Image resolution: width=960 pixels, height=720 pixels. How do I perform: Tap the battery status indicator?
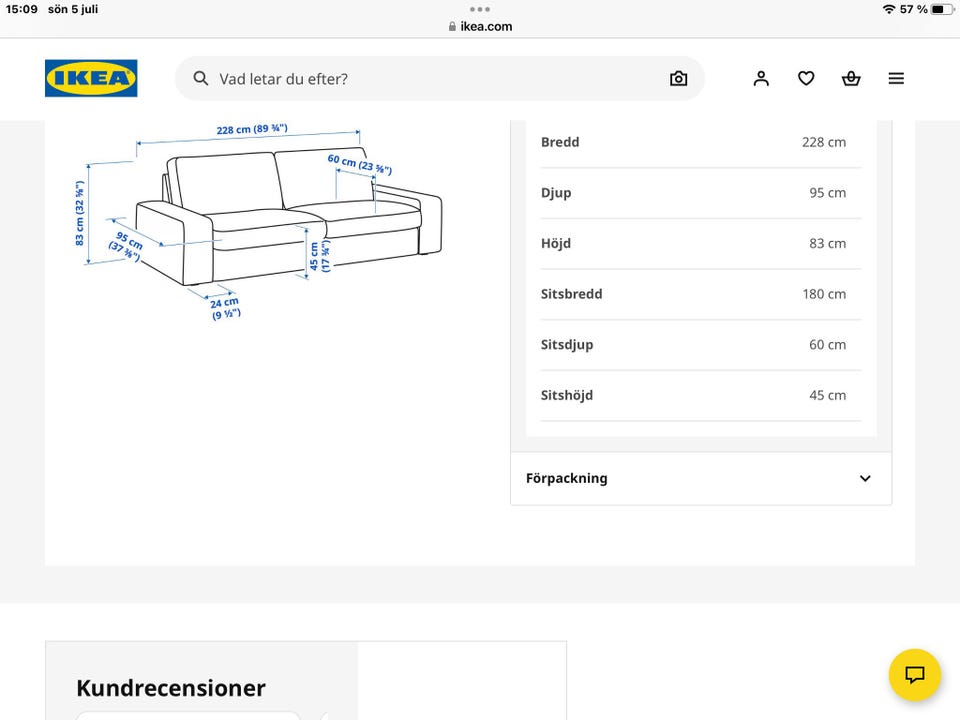(942, 9)
